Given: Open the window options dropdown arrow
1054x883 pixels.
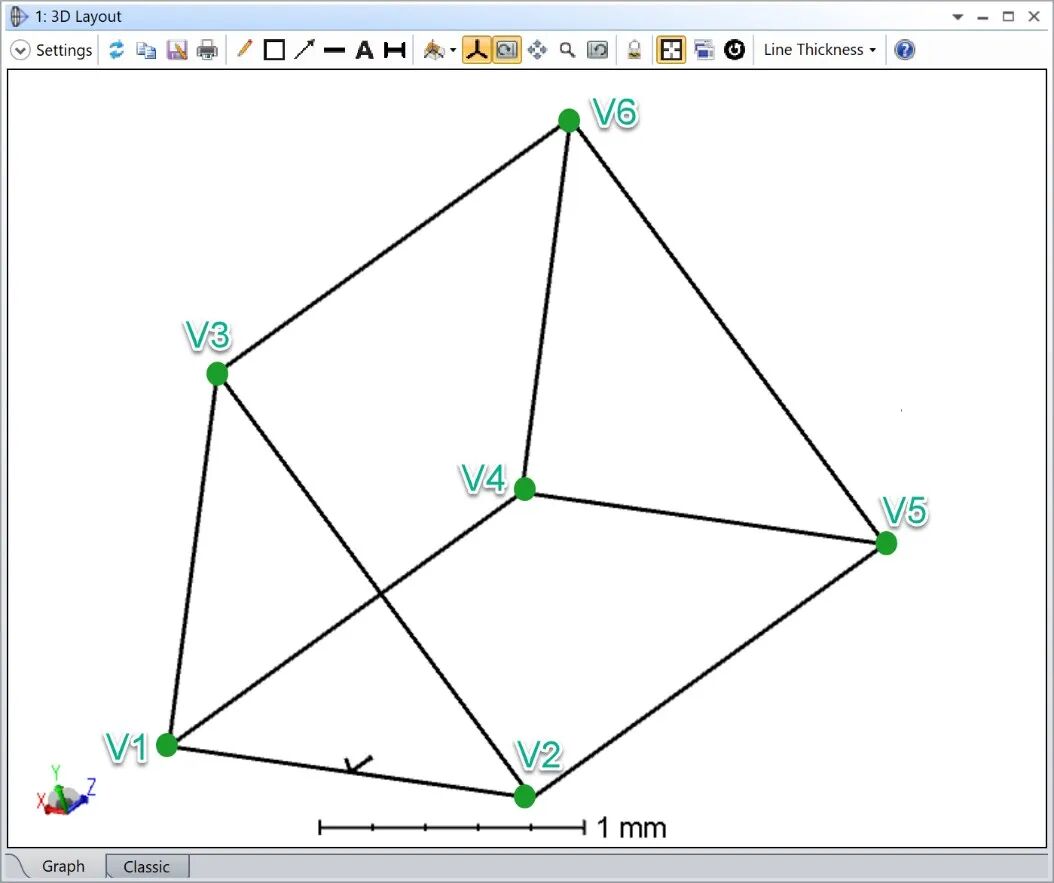Looking at the screenshot, I should 958,17.
